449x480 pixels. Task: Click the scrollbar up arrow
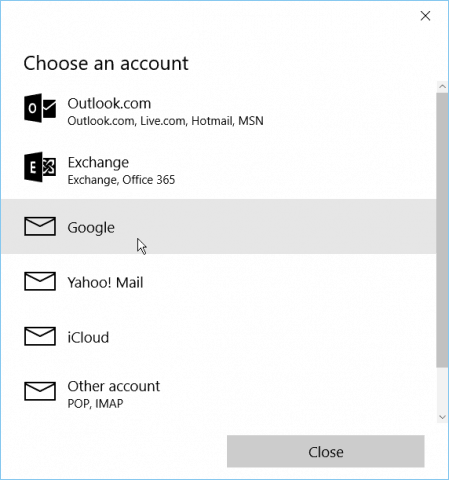(442, 87)
